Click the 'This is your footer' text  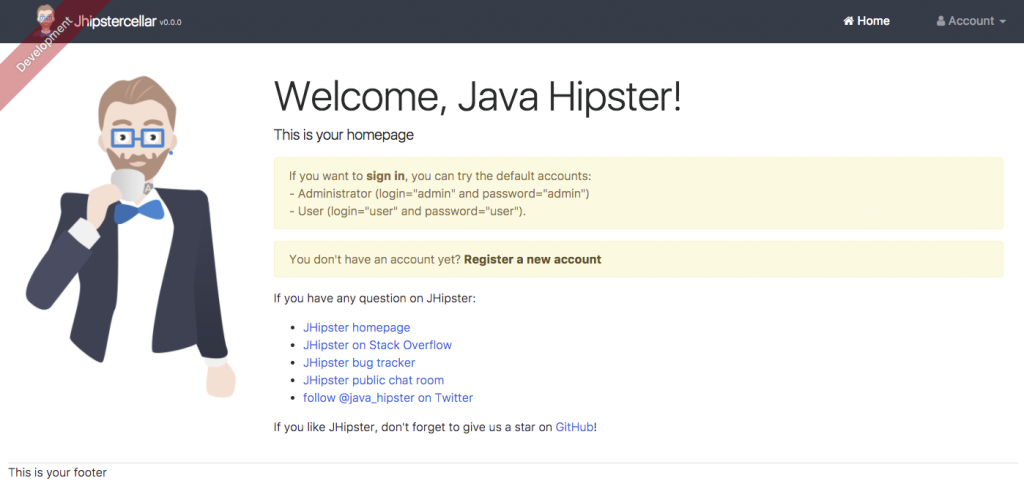point(57,472)
